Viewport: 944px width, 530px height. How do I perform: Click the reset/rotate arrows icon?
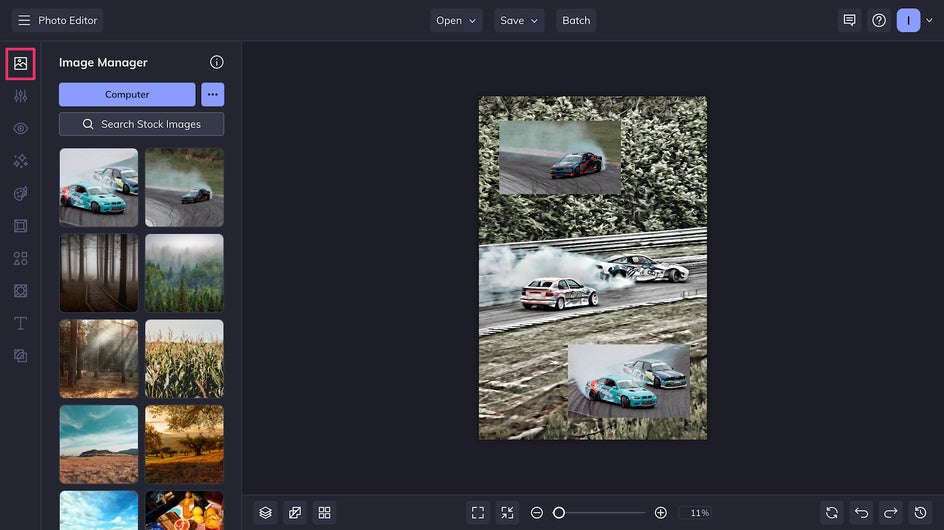point(832,513)
